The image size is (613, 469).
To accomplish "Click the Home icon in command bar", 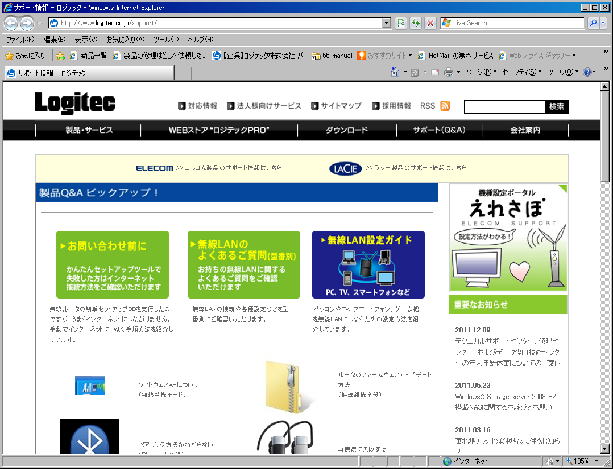I will click(x=394, y=72).
